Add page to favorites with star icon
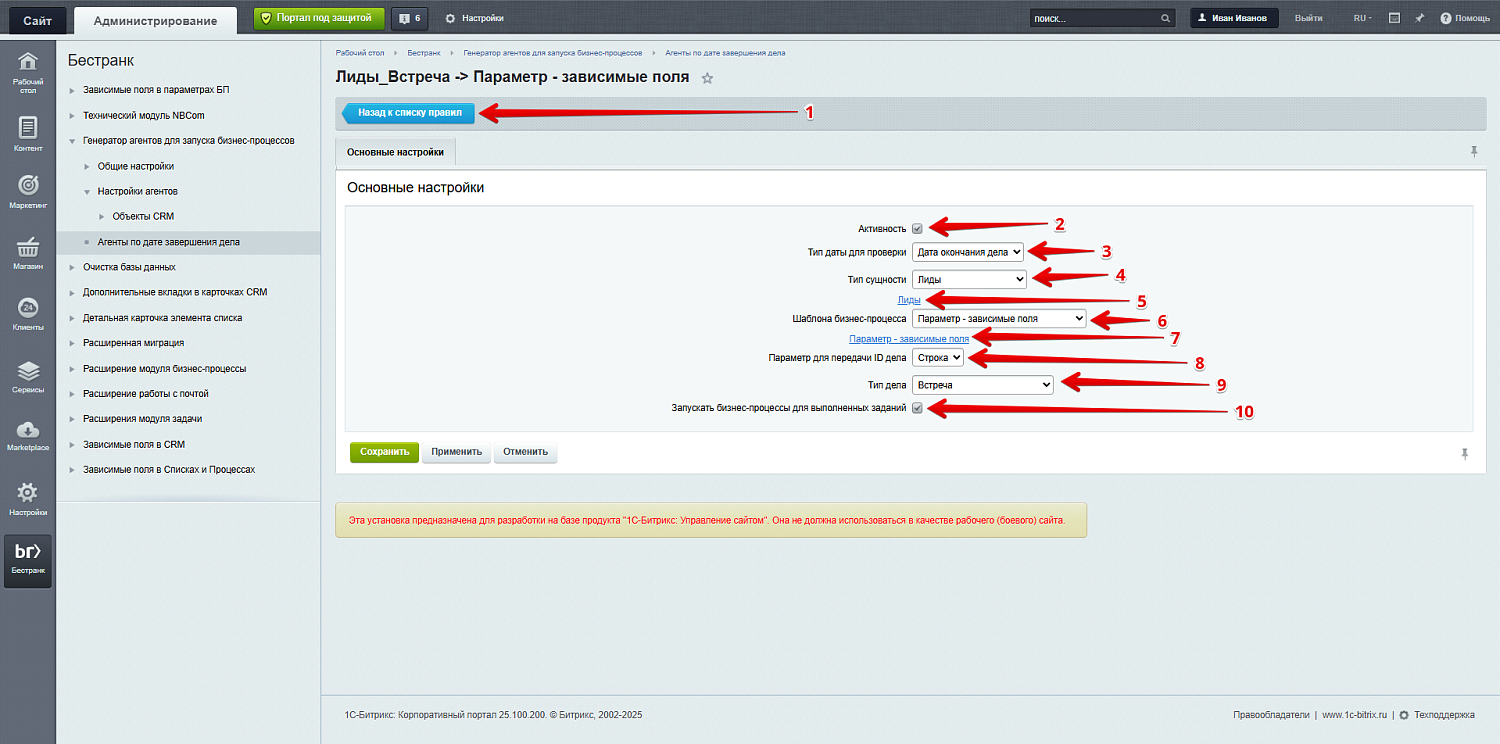 pos(707,78)
